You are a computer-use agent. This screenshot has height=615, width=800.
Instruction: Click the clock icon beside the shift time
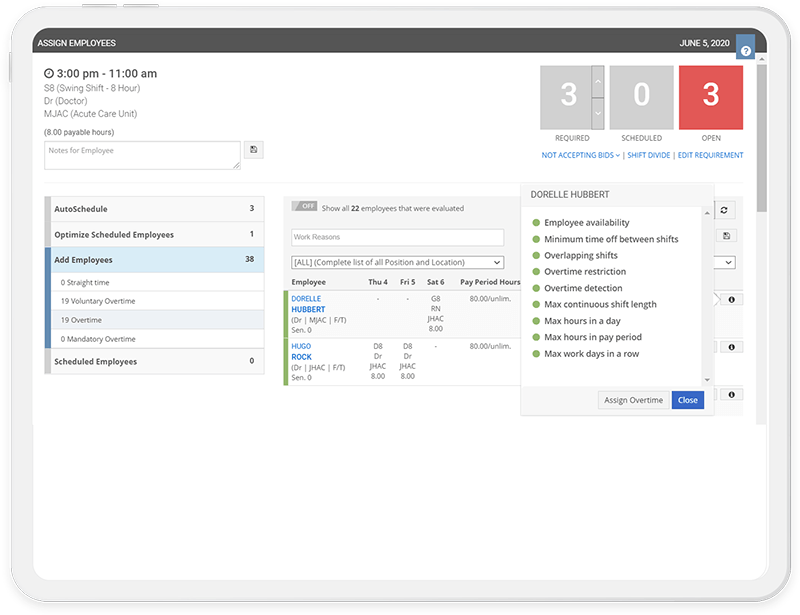49,73
